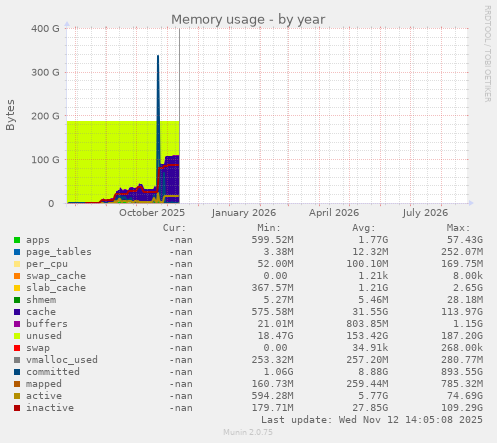This screenshot has height=443, width=497.
Task: Click the buffers avg value 803.85M
Action: (367, 324)
